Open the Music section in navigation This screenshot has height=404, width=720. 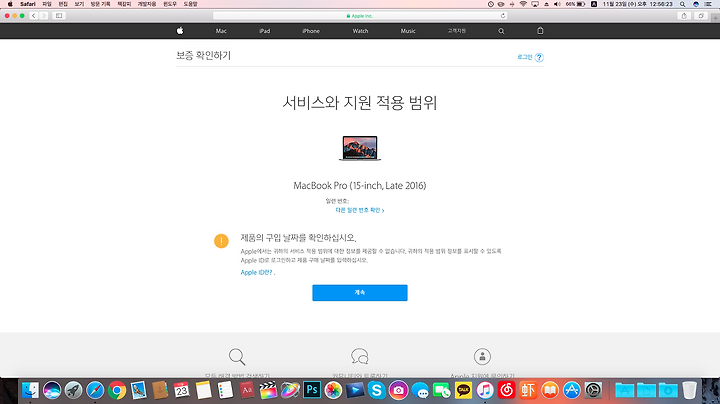click(x=408, y=31)
